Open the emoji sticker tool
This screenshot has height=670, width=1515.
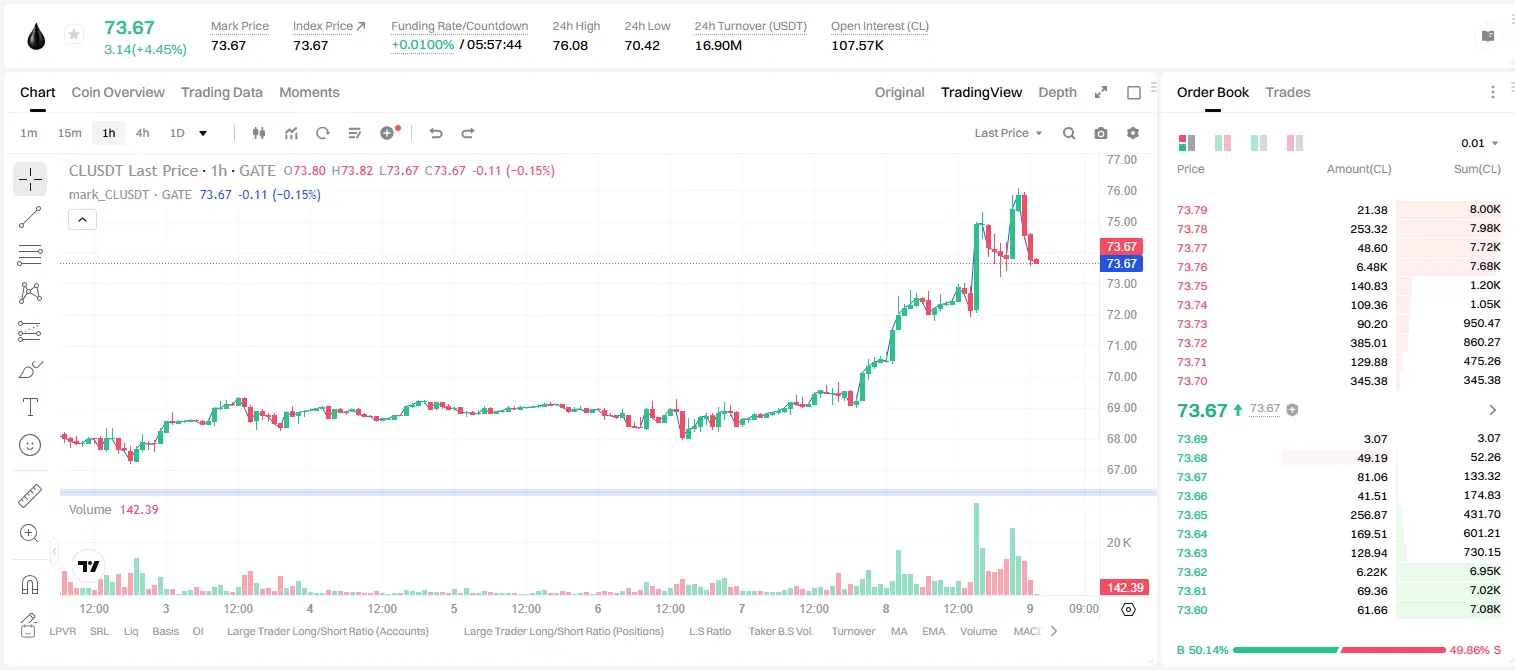[30, 445]
